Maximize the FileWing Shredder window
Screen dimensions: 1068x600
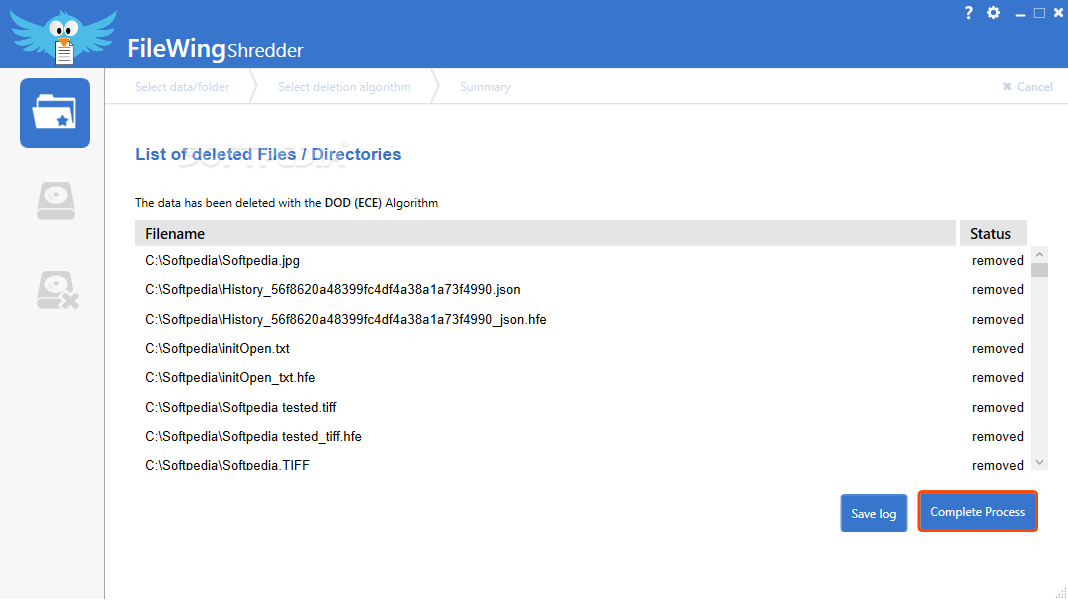[x=1039, y=13]
